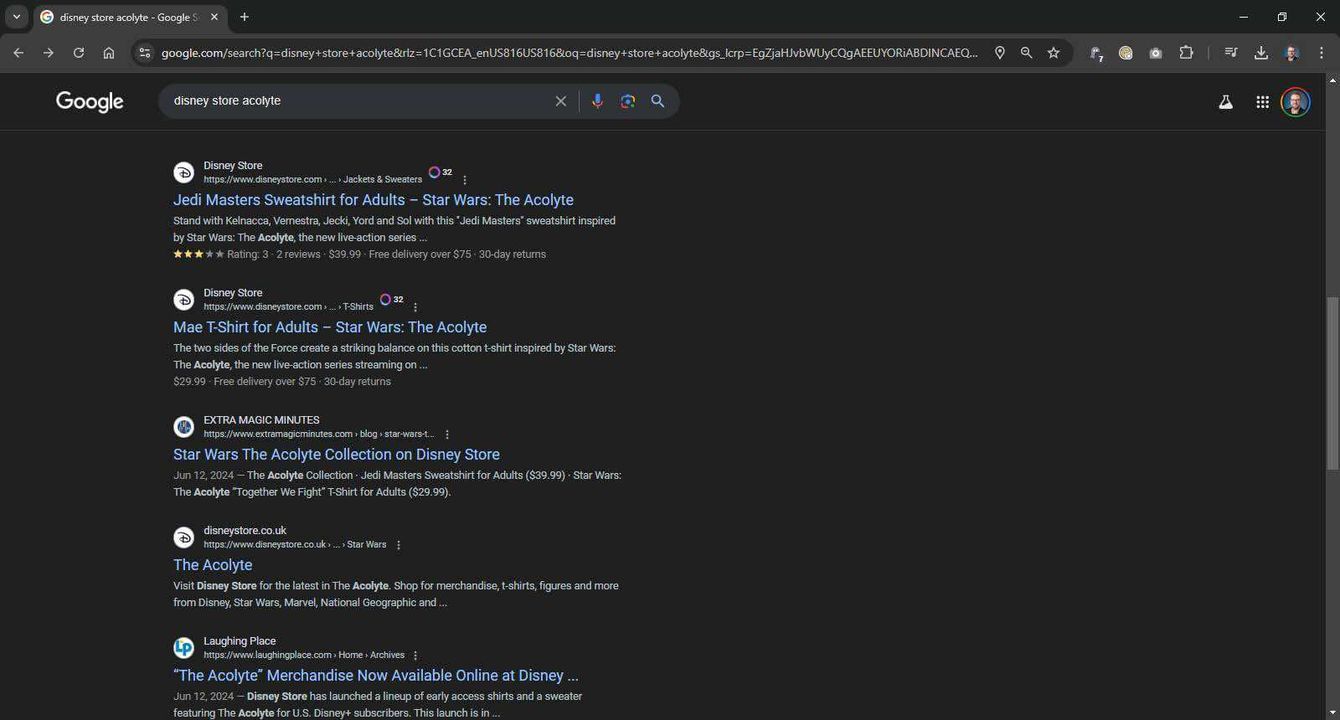Open a new browser tab
The height and width of the screenshot is (720, 1340).
244,17
